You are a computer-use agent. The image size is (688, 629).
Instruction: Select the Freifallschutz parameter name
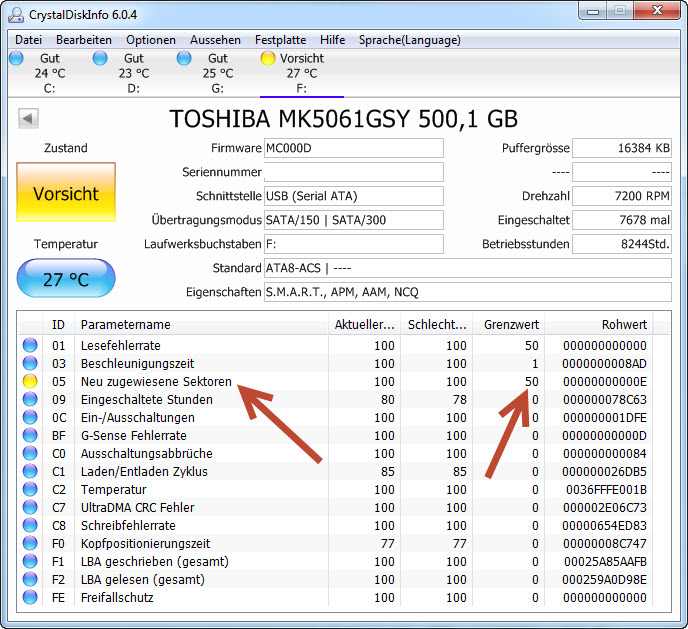coord(117,597)
